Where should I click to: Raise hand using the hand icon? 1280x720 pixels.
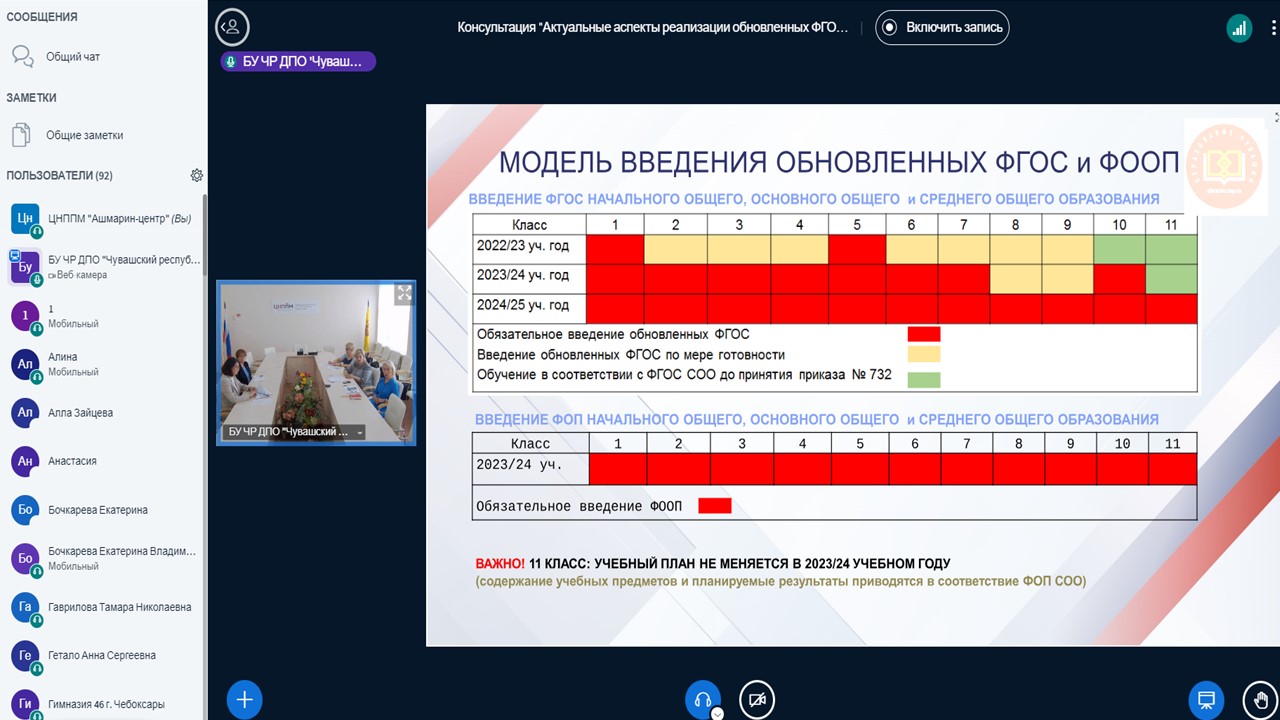coord(1260,699)
